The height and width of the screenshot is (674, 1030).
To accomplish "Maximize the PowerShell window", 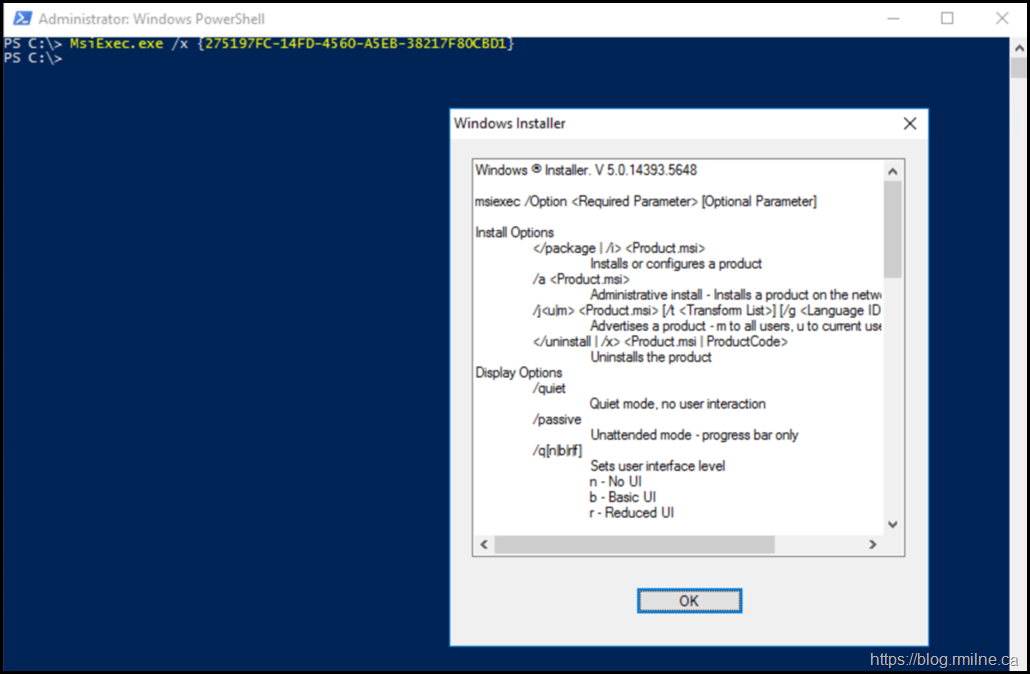I will (x=947, y=18).
